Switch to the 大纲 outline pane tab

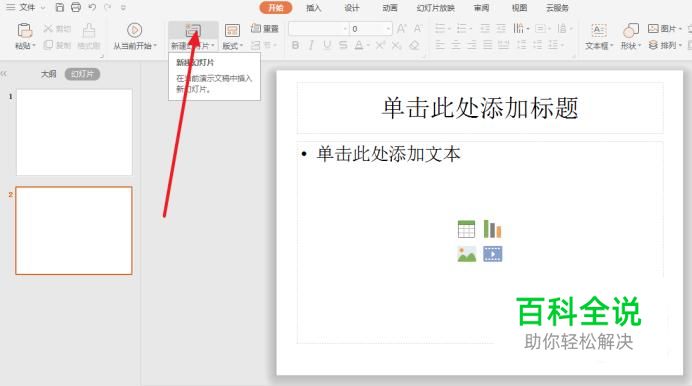(x=49, y=74)
